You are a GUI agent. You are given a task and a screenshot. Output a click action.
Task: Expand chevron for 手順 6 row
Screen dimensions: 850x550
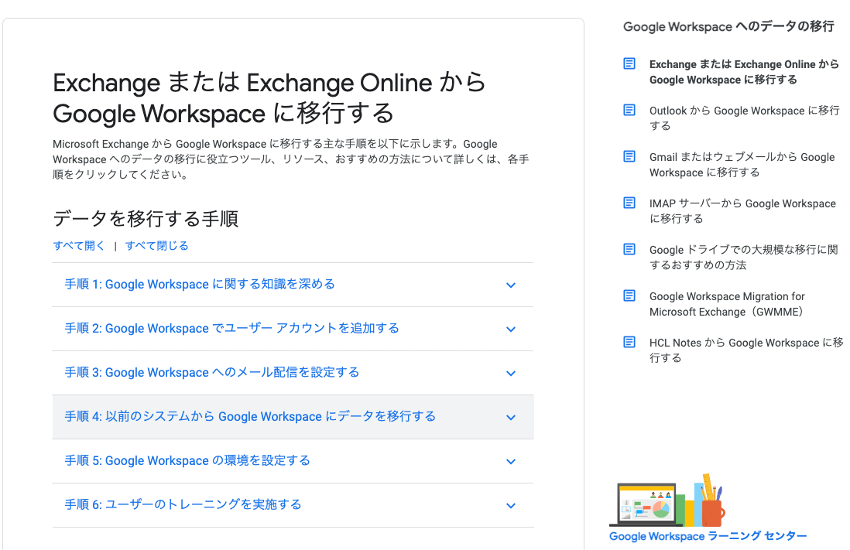511,506
